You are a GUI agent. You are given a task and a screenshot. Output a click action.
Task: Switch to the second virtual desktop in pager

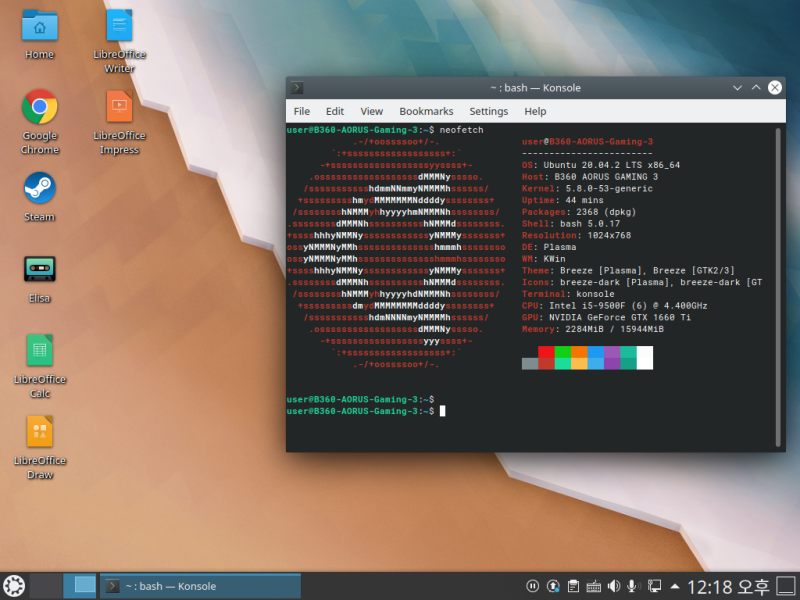coord(80,586)
